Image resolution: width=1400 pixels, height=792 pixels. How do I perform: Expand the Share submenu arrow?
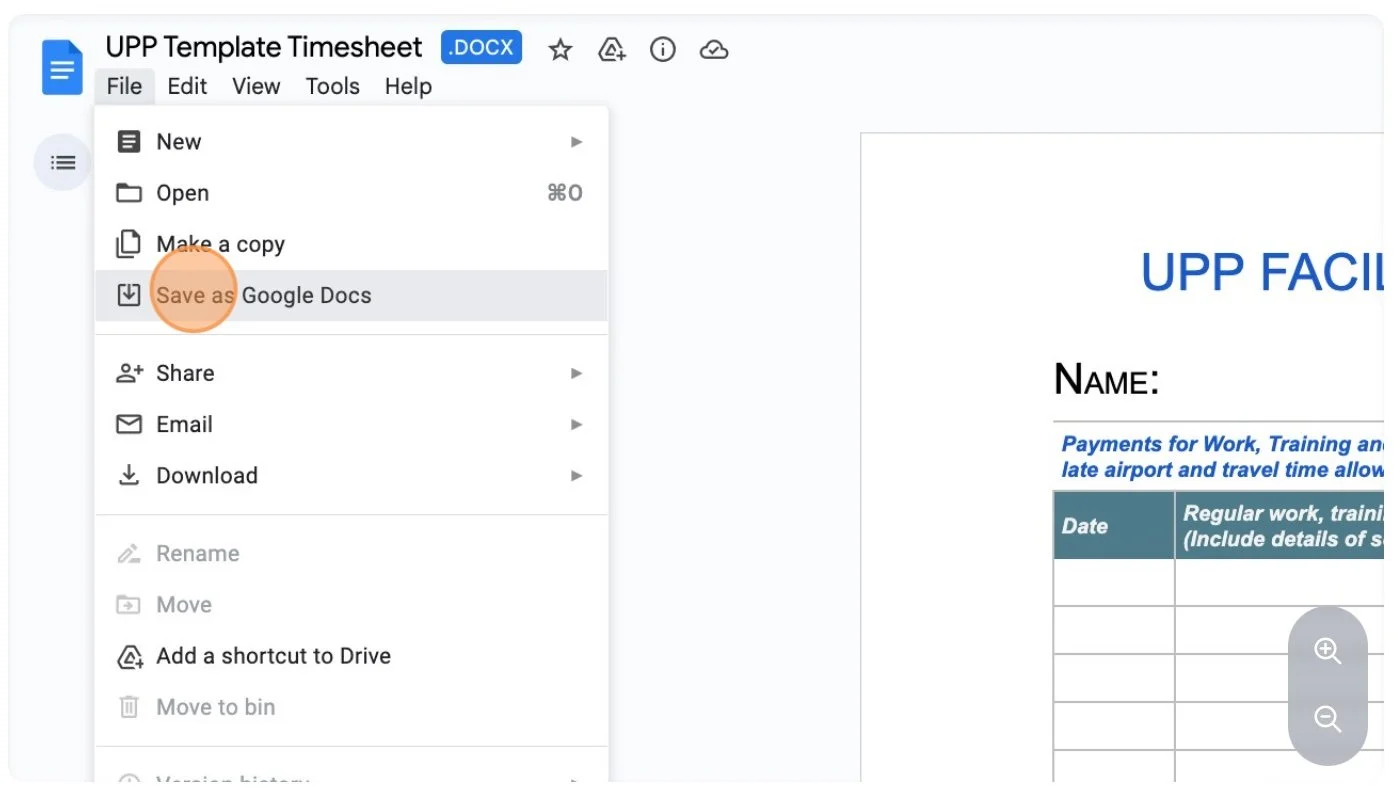[576, 373]
